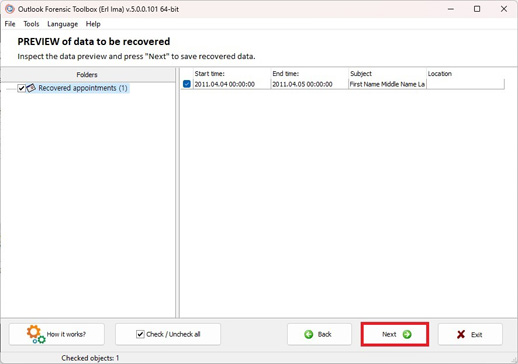This screenshot has height=364, width=518.
Task: Select subject First Name Middle Name cell
Action: coord(387,84)
